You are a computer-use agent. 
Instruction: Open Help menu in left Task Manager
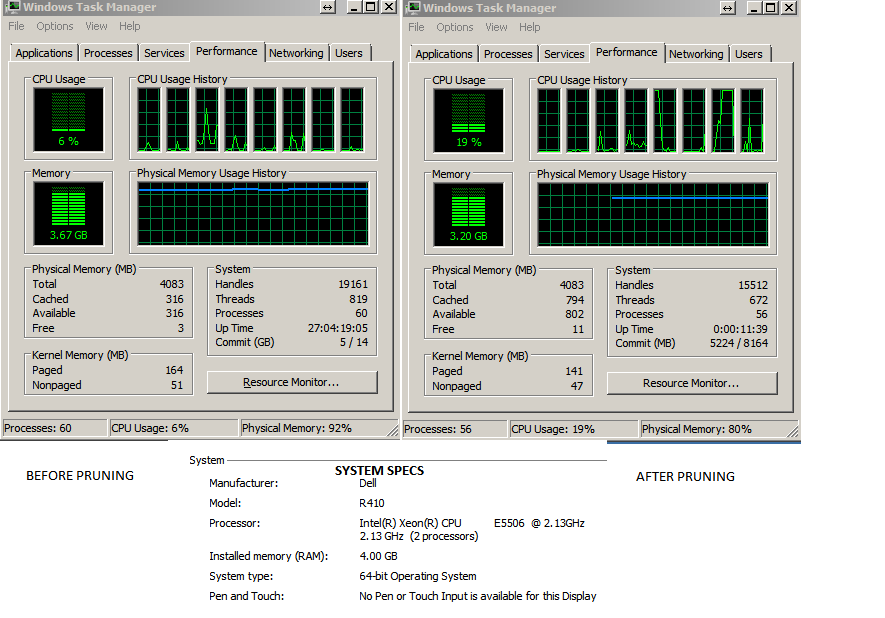click(x=129, y=26)
